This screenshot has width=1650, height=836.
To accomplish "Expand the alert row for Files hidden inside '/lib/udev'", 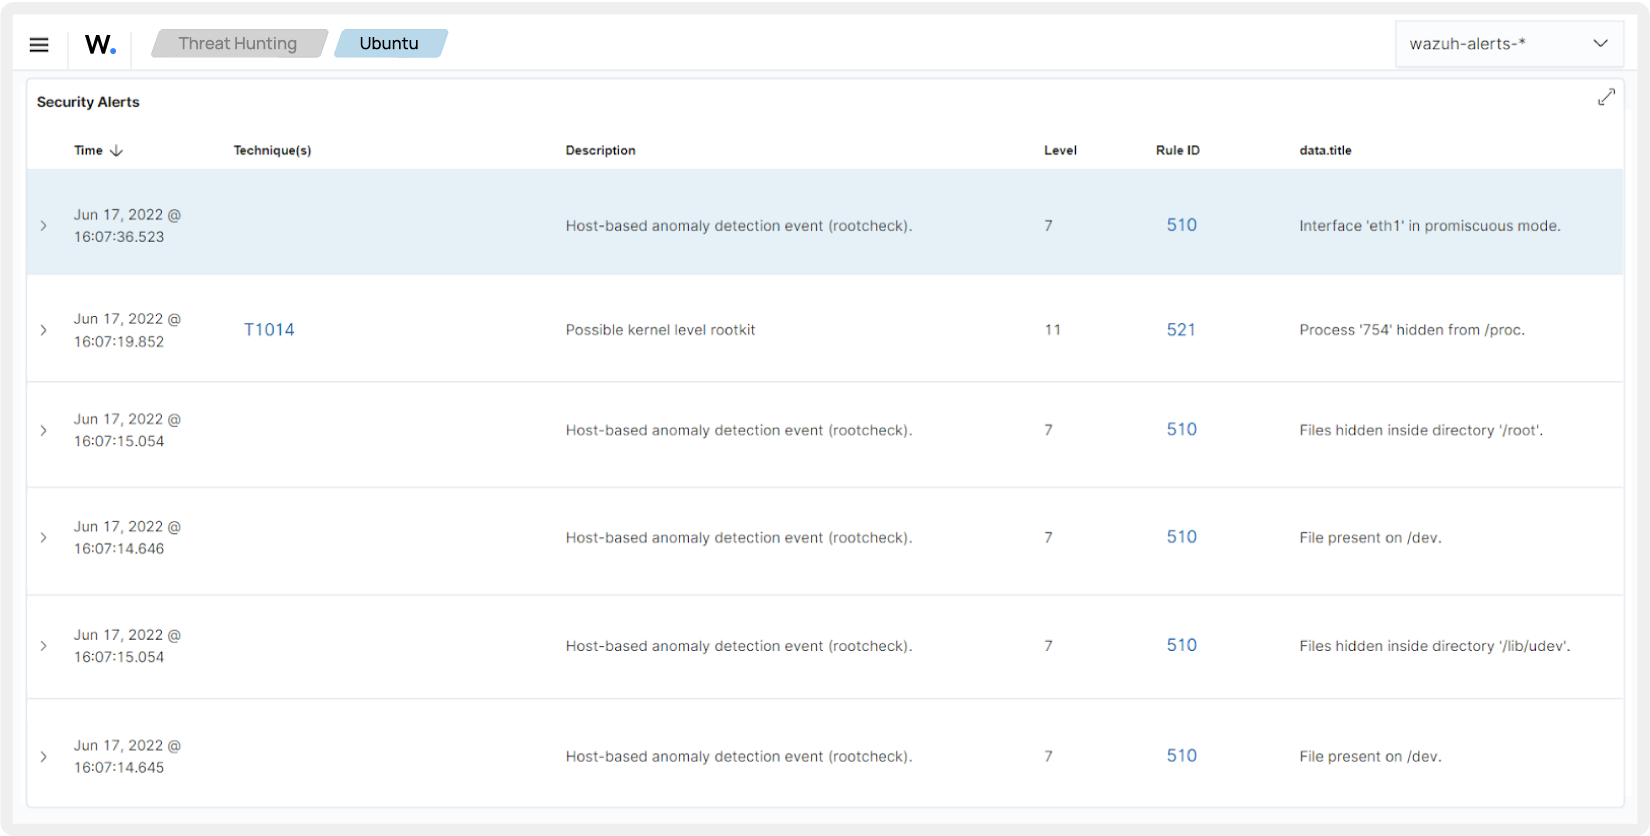I will [x=43, y=646].
